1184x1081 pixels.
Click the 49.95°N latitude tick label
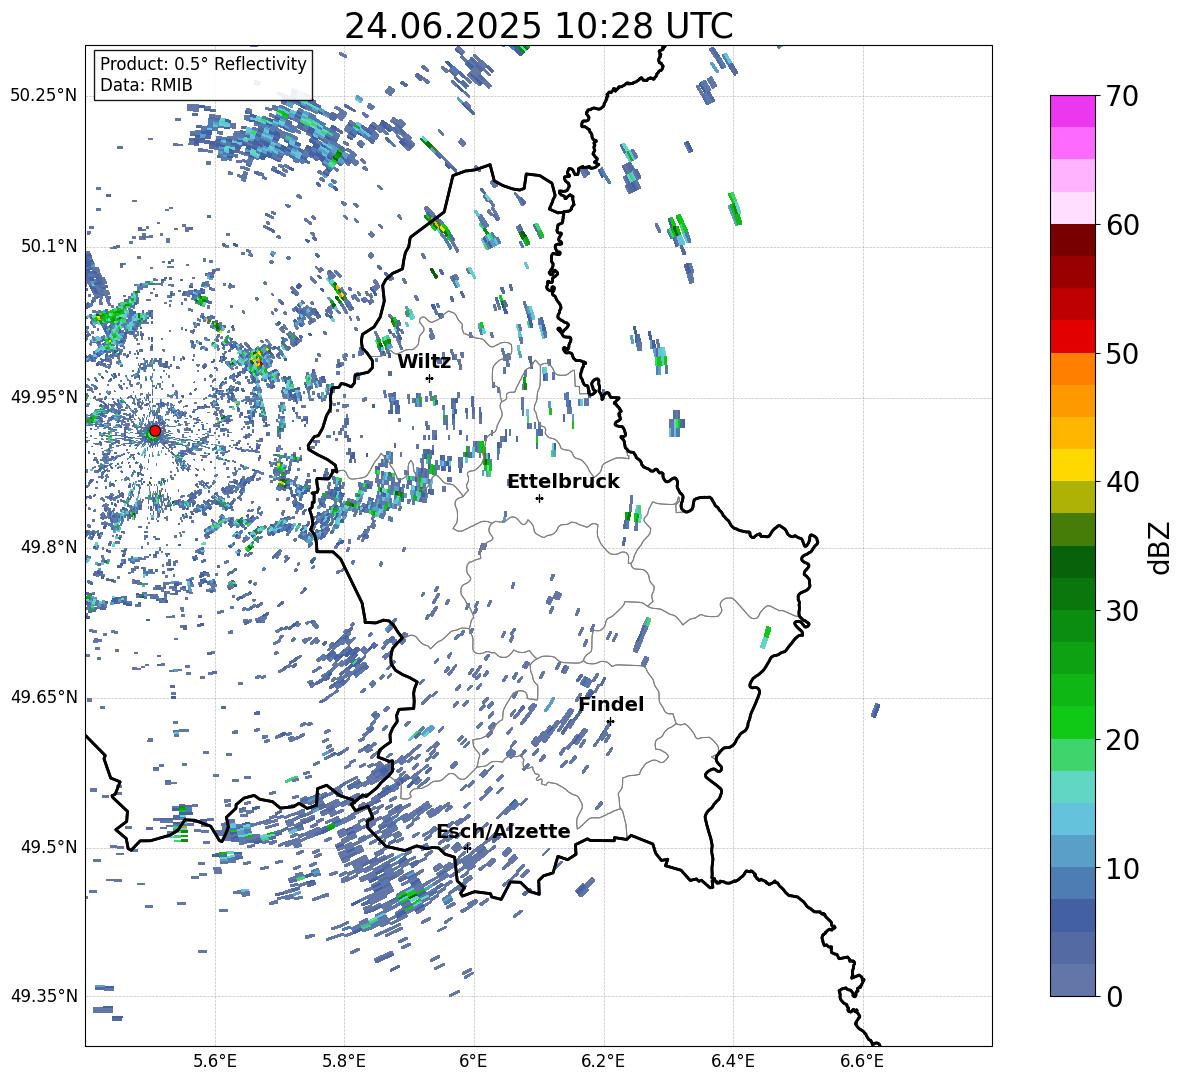44,397
